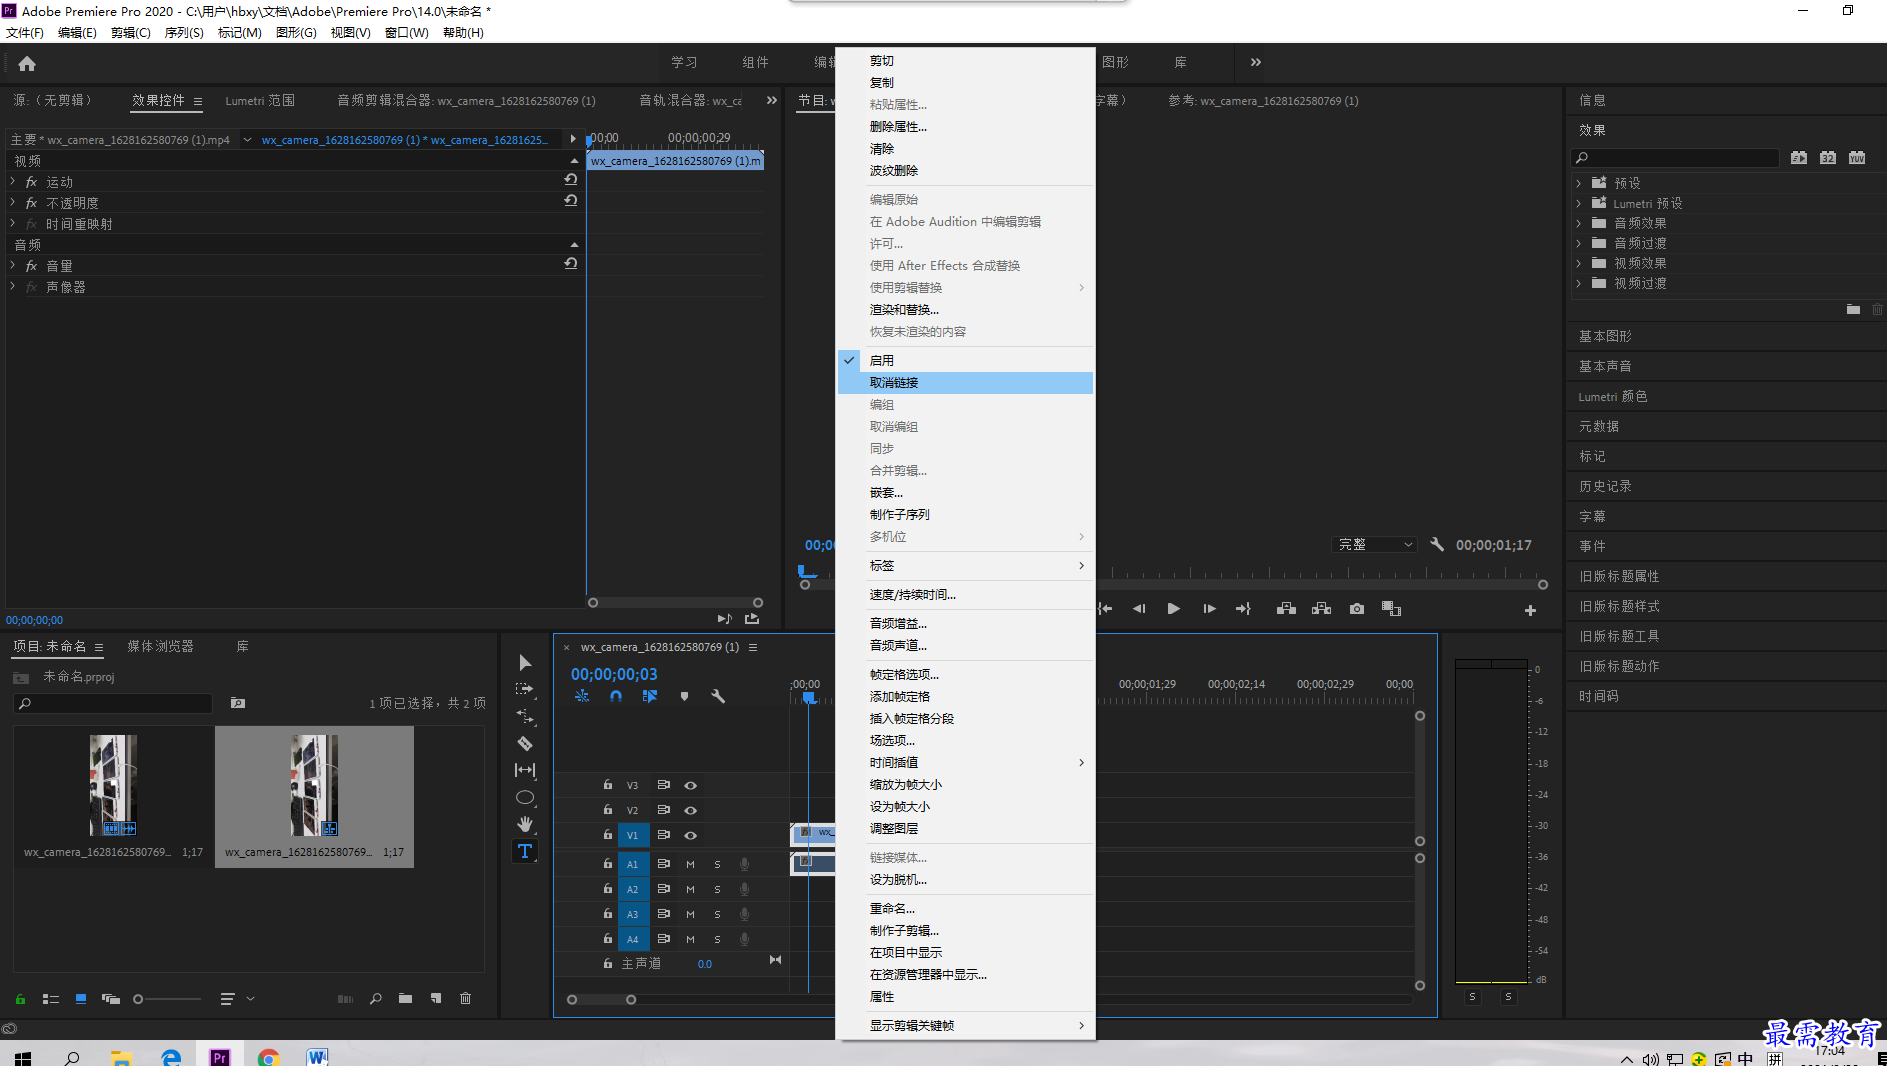Screen dimensions: 1887x1066
Task: Select the Type tool
Action: click(x=525, y=851)
